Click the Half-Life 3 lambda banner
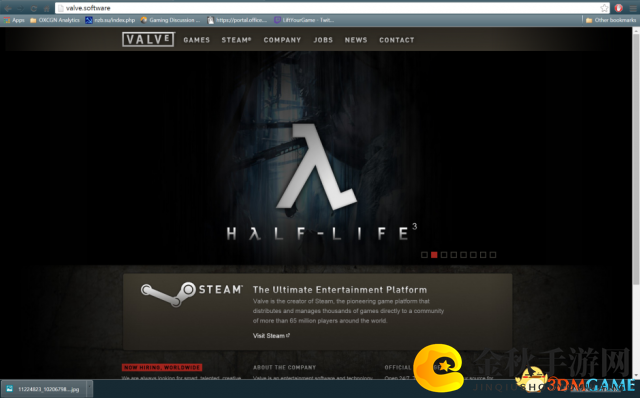This screenshot has width=640, height=398. 316,167
